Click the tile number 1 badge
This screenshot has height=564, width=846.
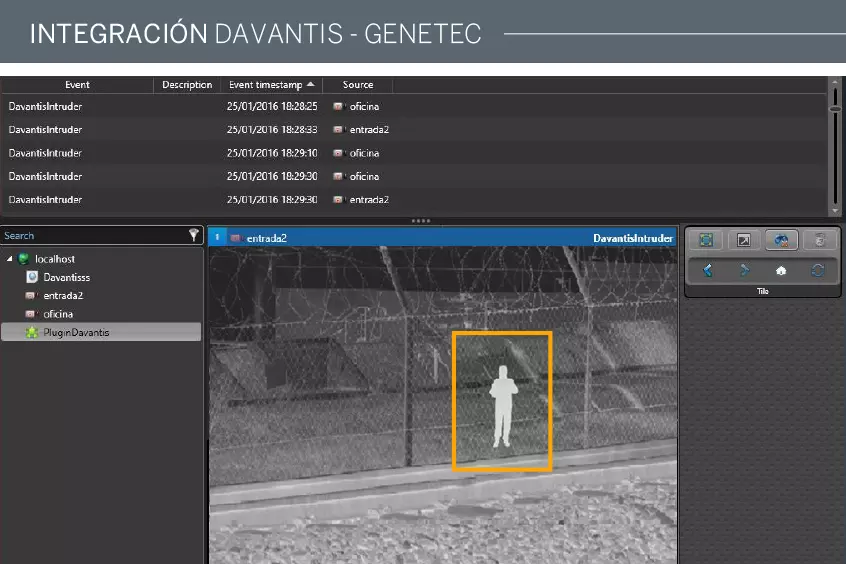pos(217,237)
